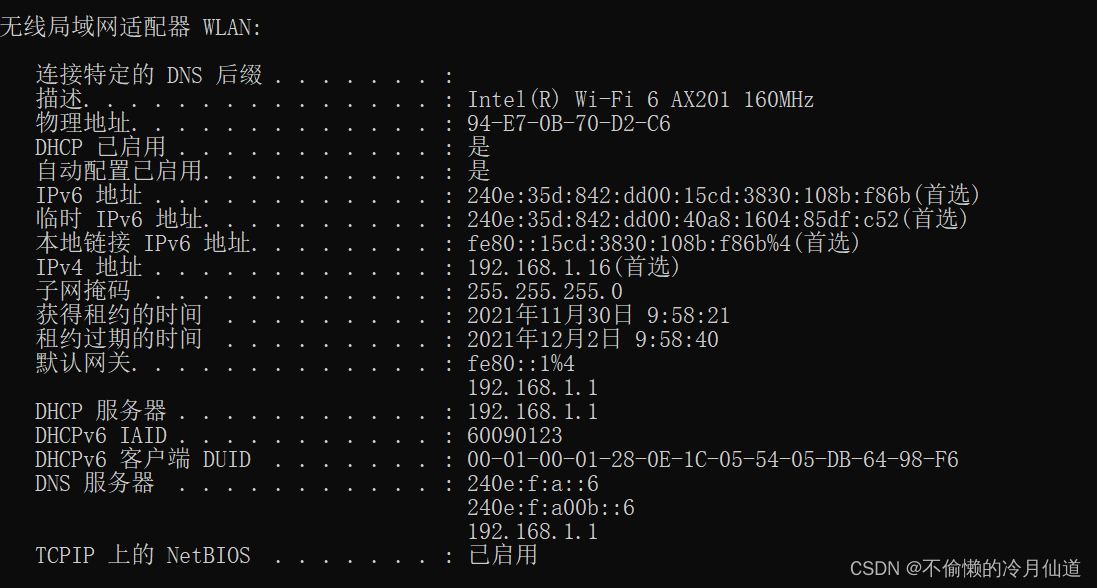1097x588 pixels.
Task: Click the TCPIP 上的 NetBIOS value 已启用
Action: (502, 555)
